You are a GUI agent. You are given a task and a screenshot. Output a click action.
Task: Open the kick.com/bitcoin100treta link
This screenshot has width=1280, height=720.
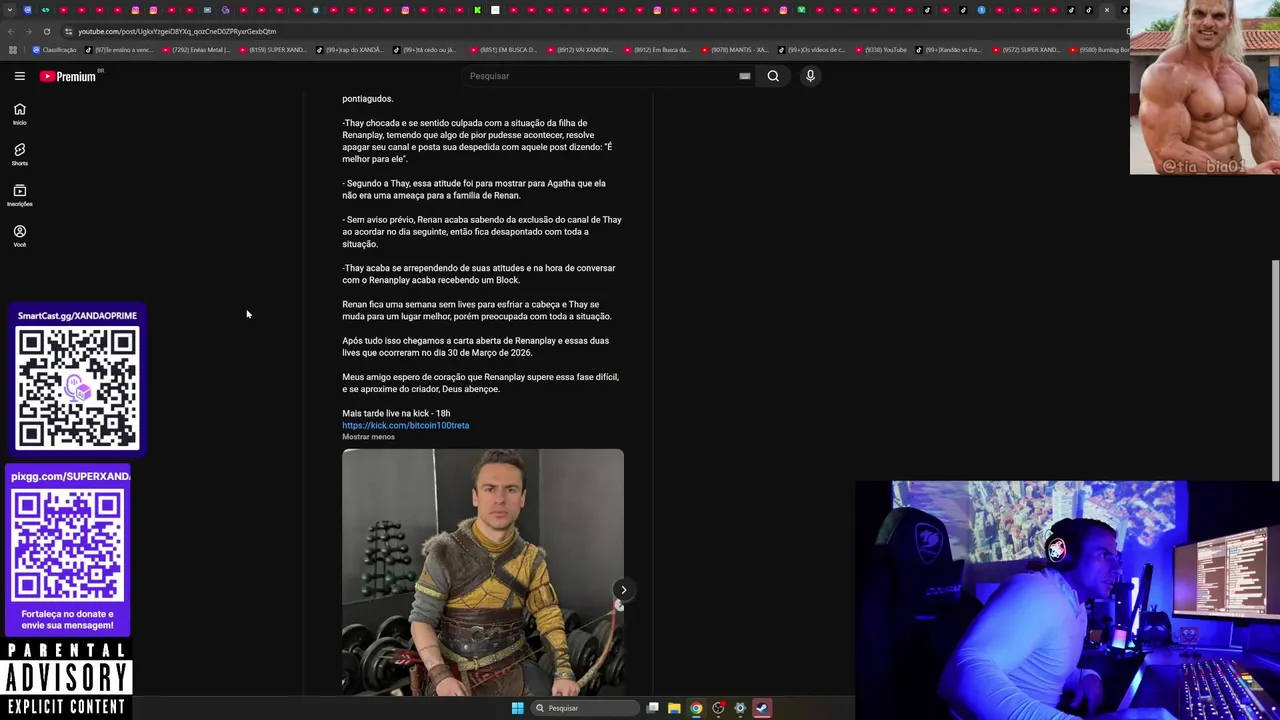405,425
